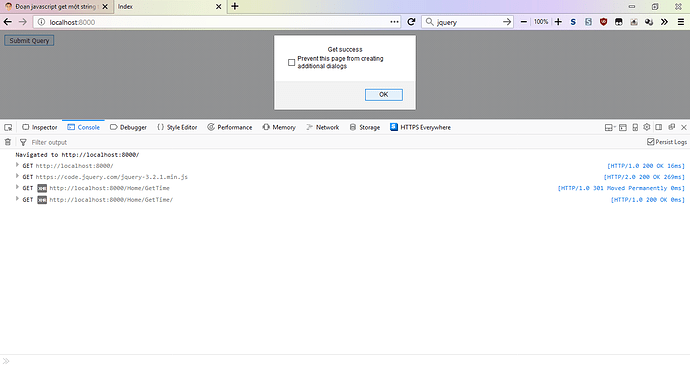Tick 'Prevent this page from creating additional dialogs'
Screen dimensions: 690x367
[291, 62]
